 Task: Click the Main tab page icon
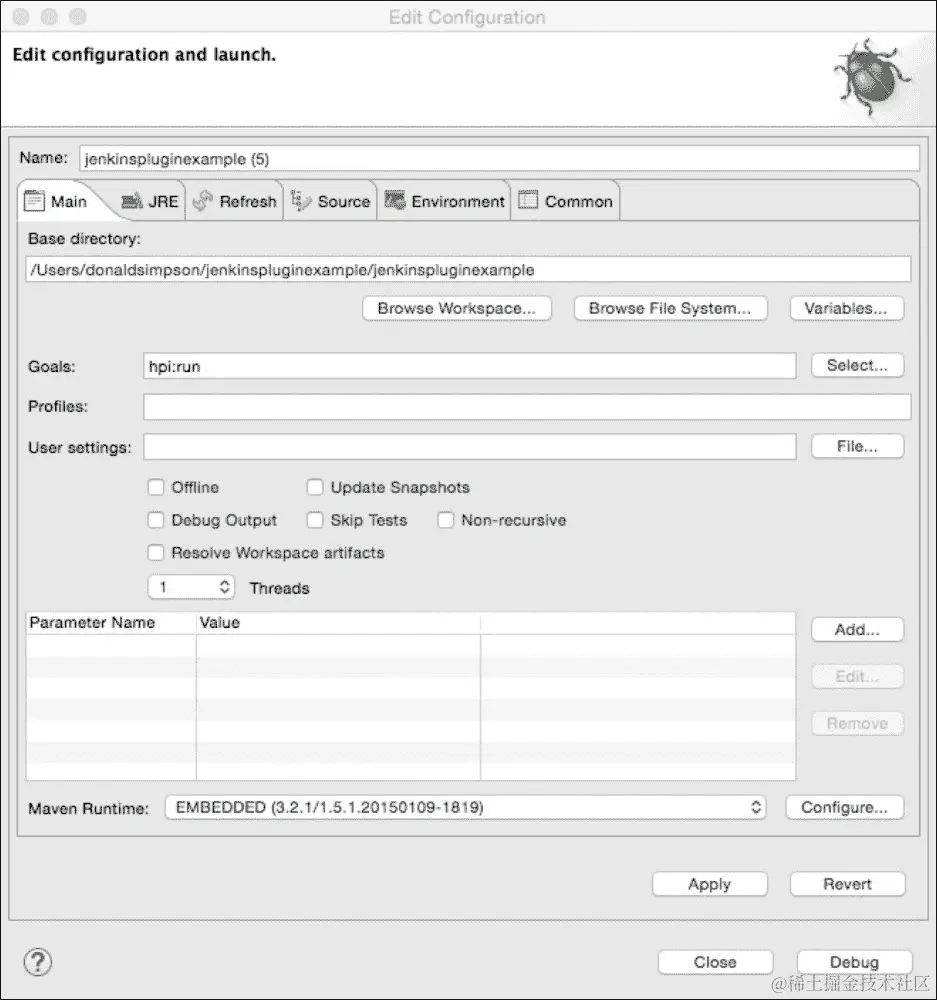[x=34, y=201]
